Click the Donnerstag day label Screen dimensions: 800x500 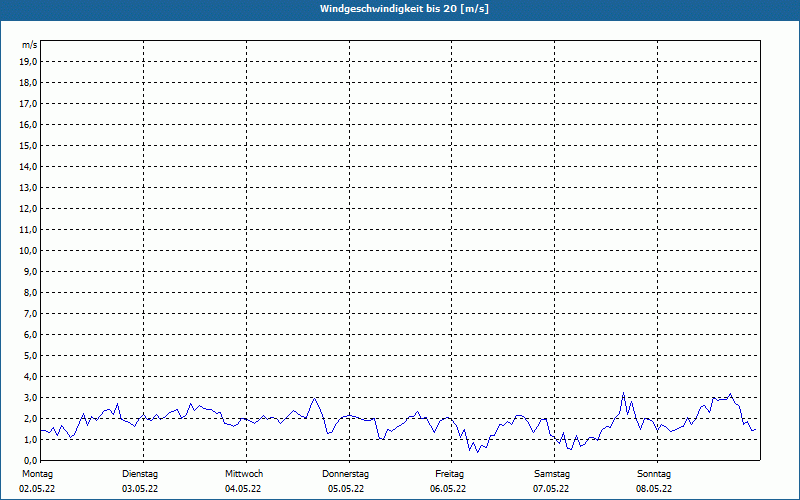coord(346,473)
